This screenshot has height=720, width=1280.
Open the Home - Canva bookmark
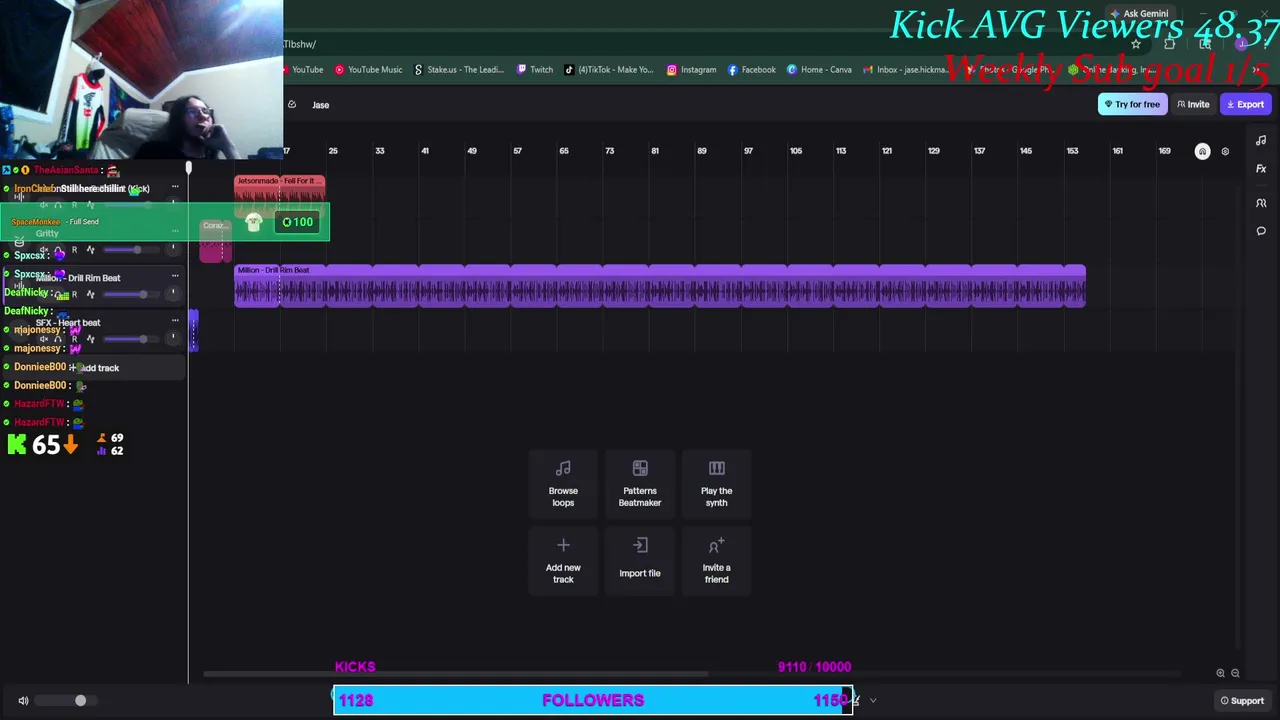pyautogui.click(x=819, y=70)
